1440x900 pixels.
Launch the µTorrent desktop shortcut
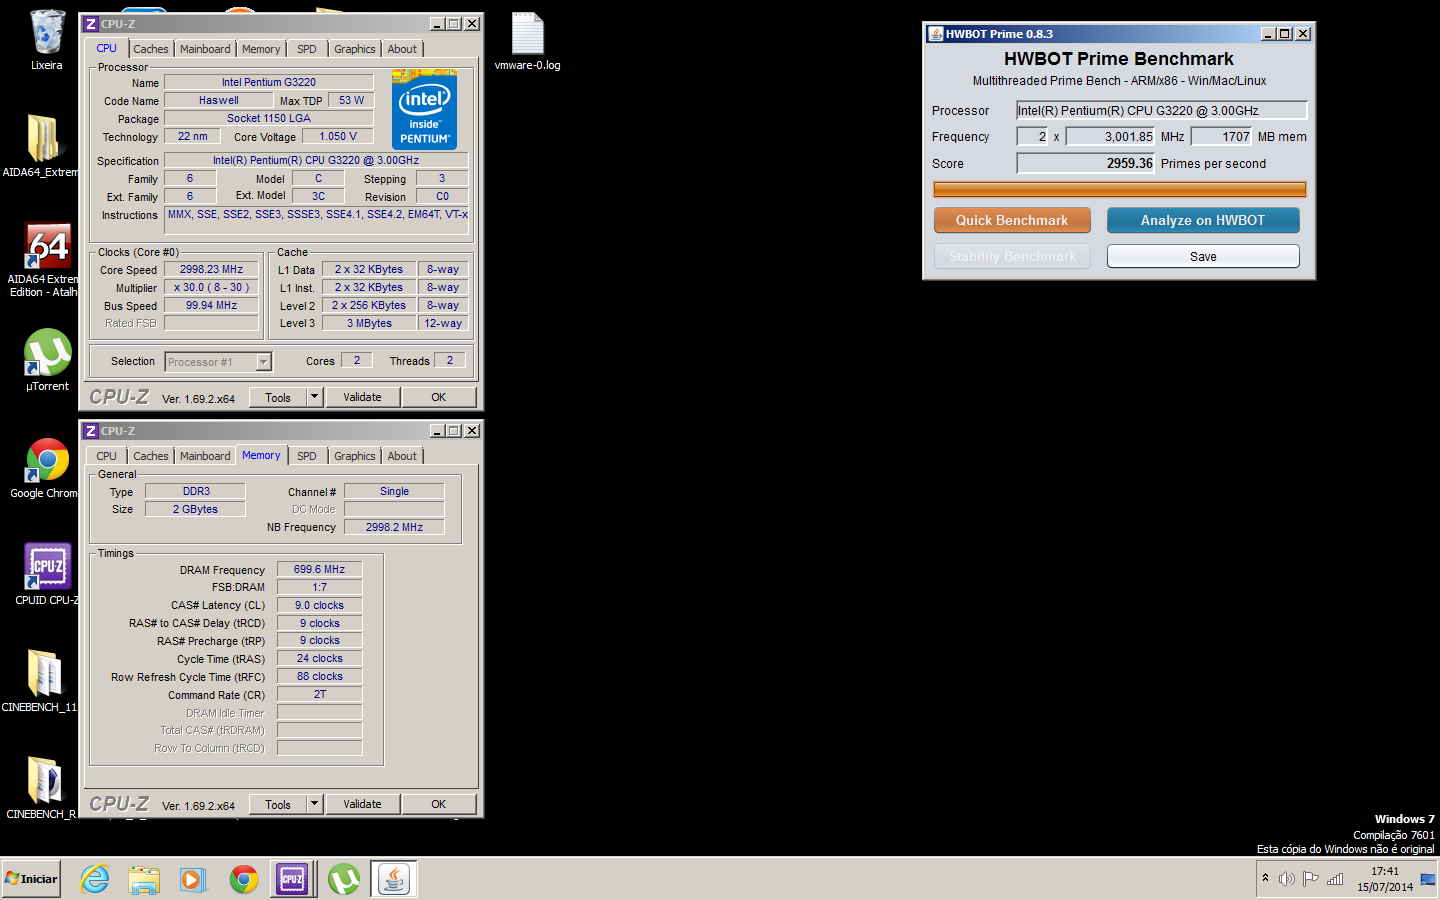47,352
